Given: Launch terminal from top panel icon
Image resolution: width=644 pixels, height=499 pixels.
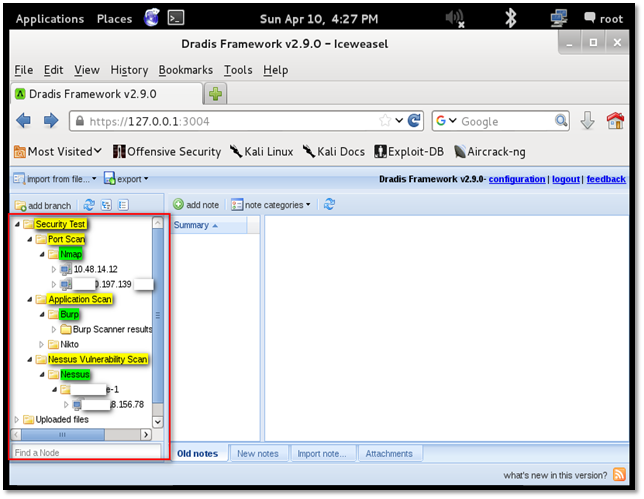Looking at the screenshot, I should coord(176,18).
